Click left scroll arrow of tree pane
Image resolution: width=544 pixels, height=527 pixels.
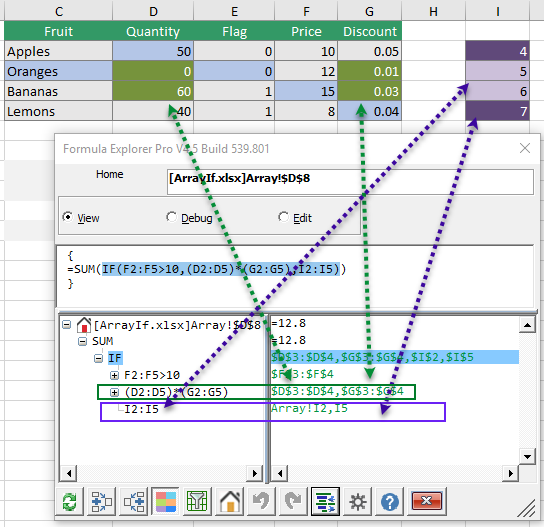tap(69, 473)
